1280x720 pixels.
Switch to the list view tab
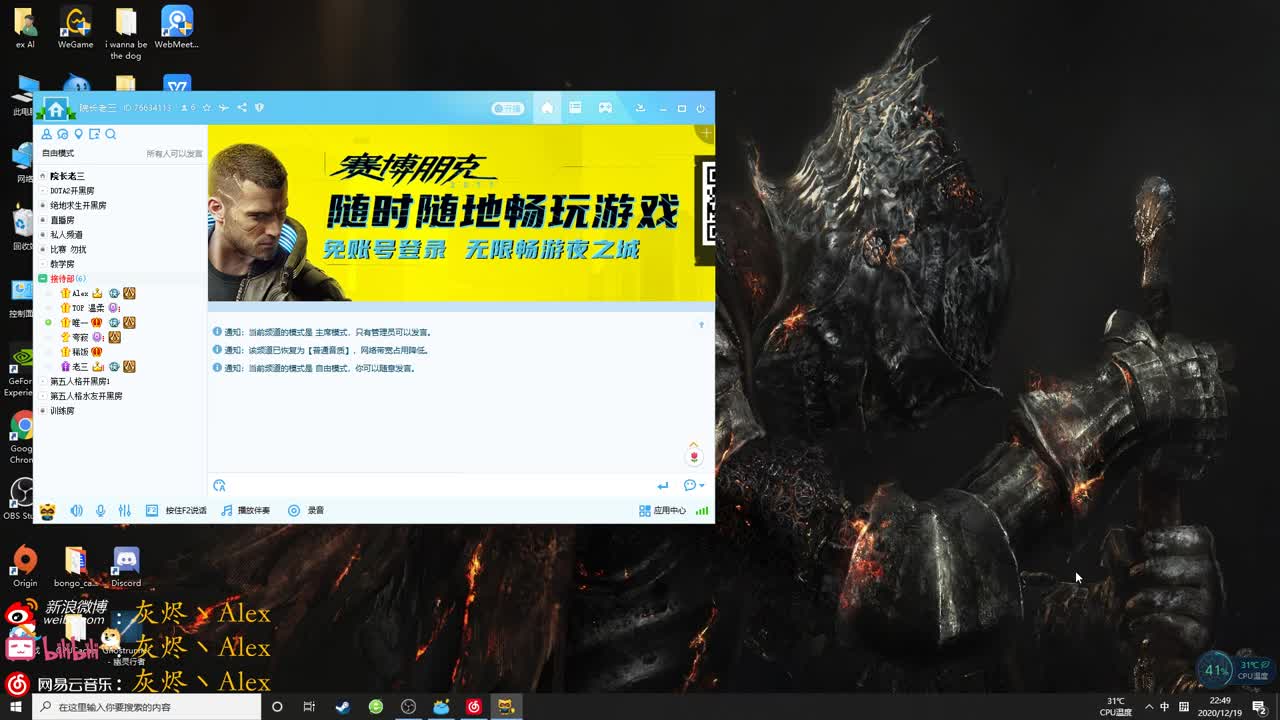coord(575,108)
